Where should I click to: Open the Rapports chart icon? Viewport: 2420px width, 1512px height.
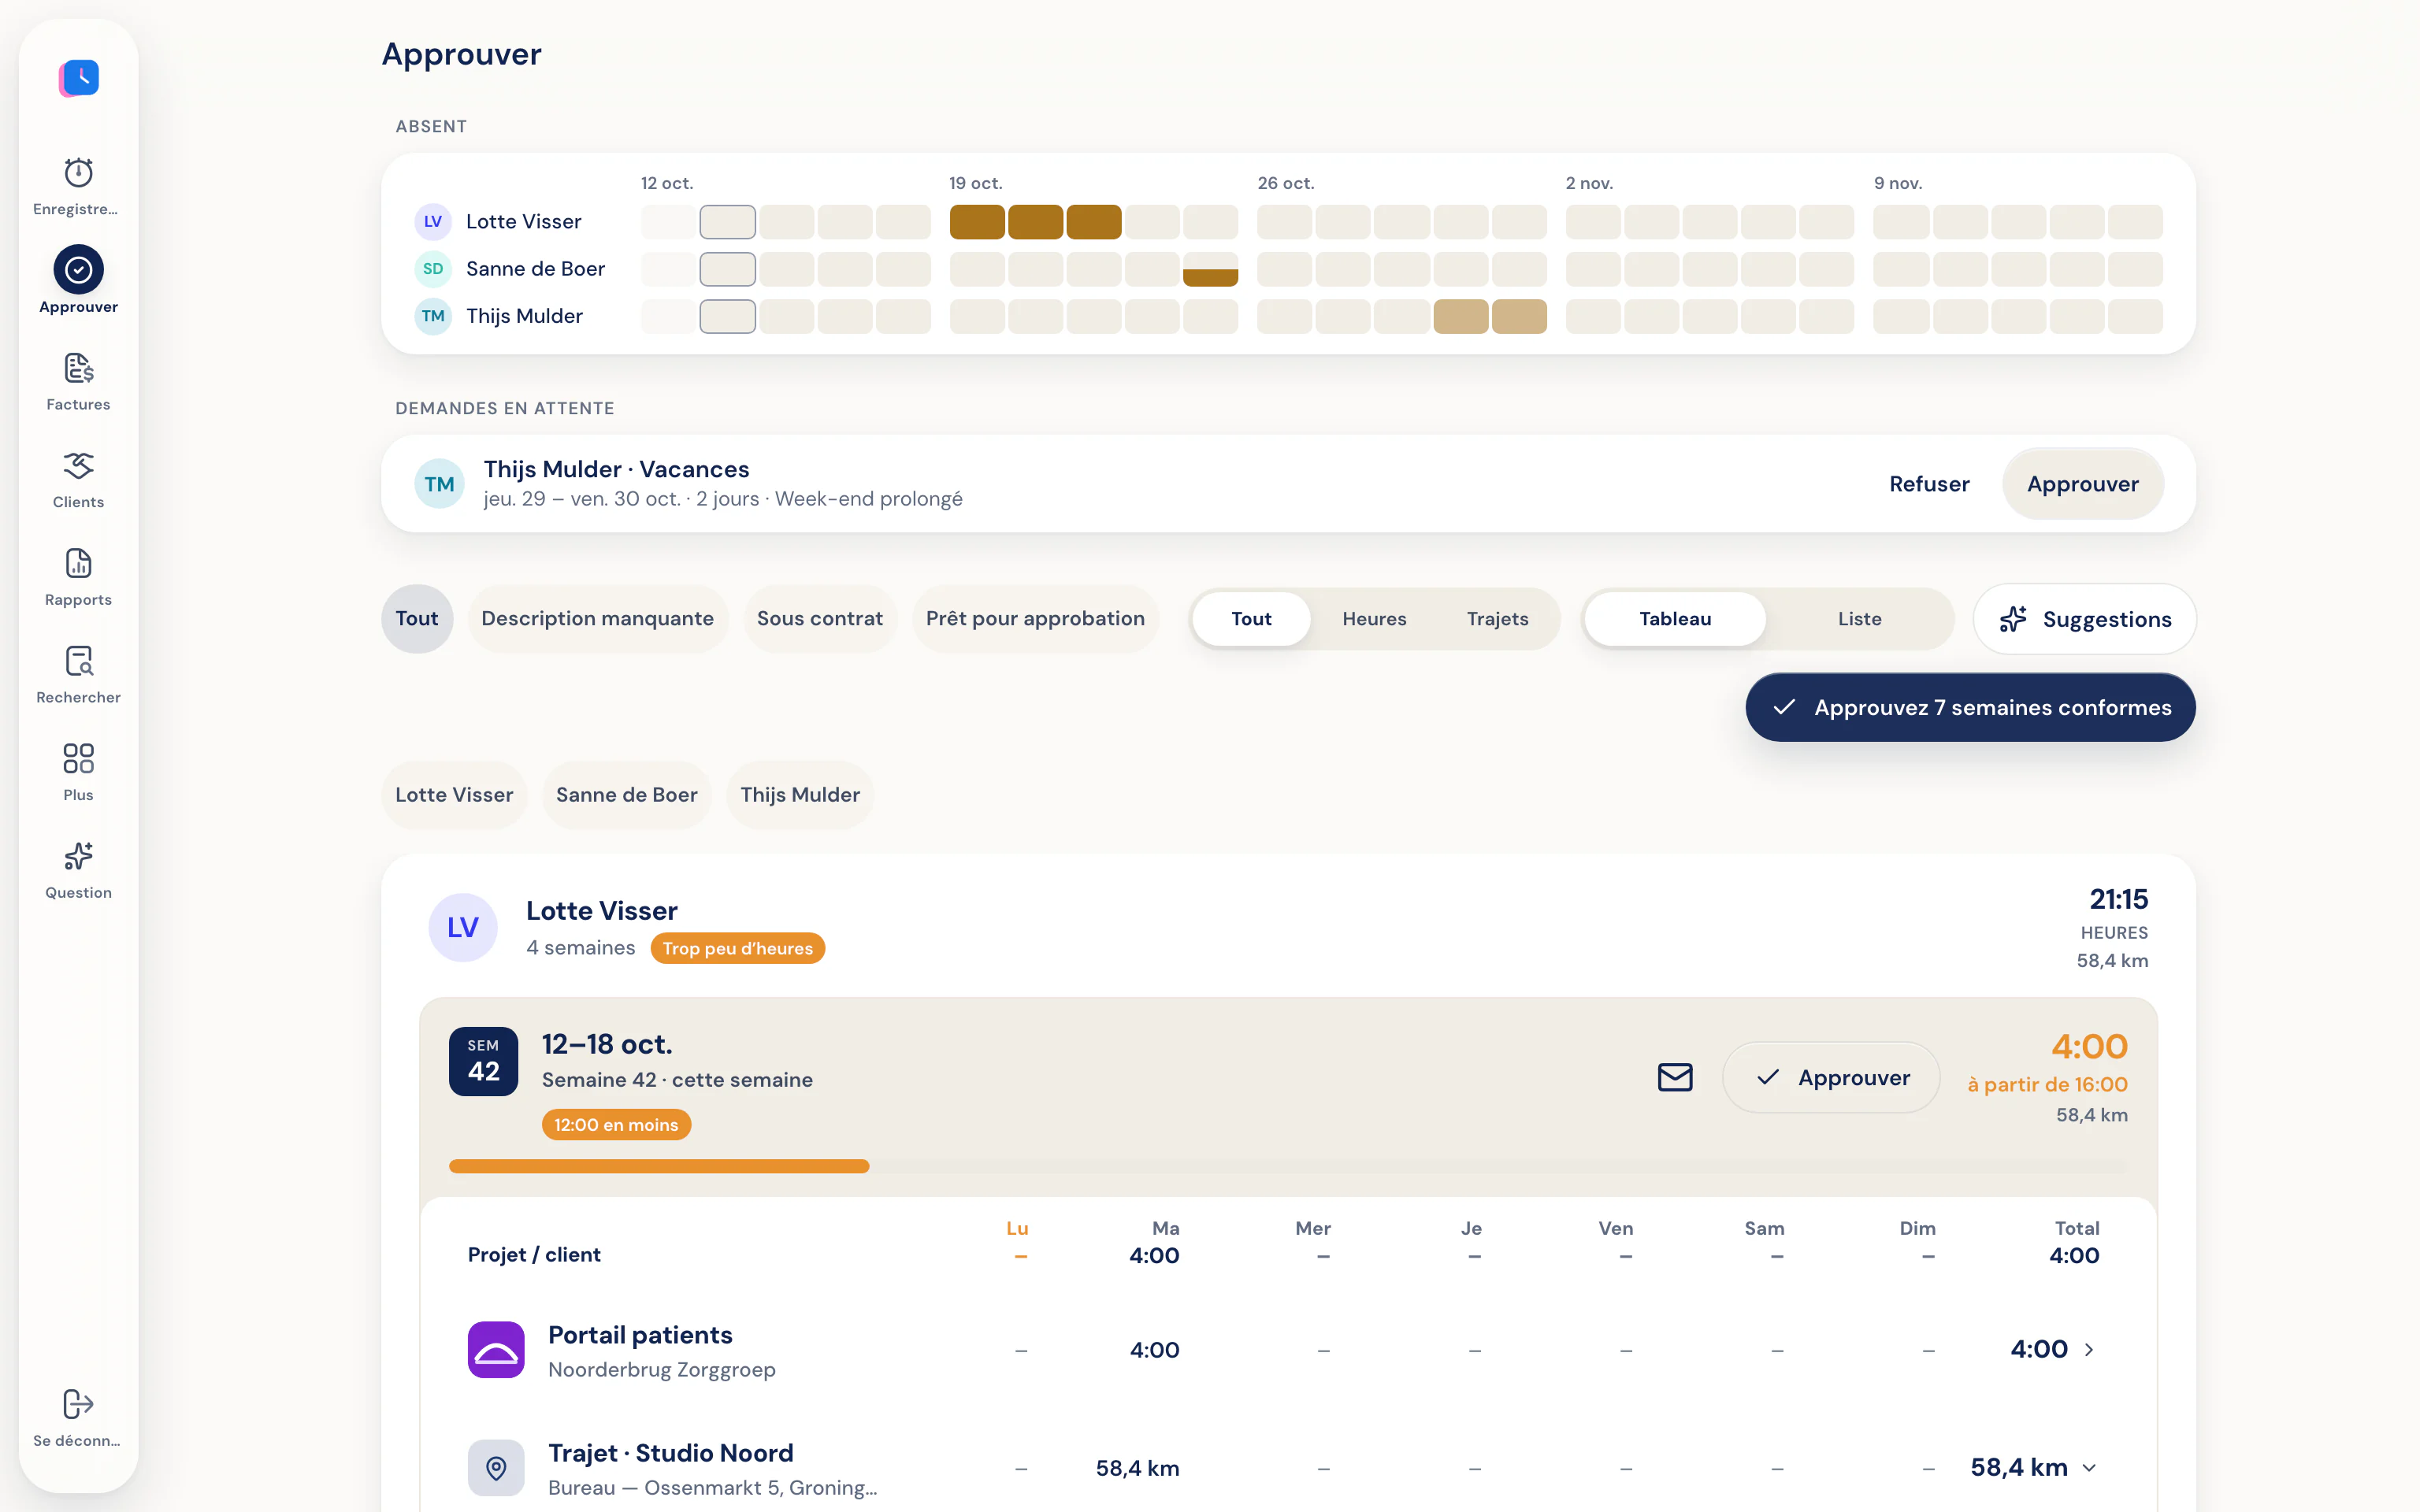(78, 563)
